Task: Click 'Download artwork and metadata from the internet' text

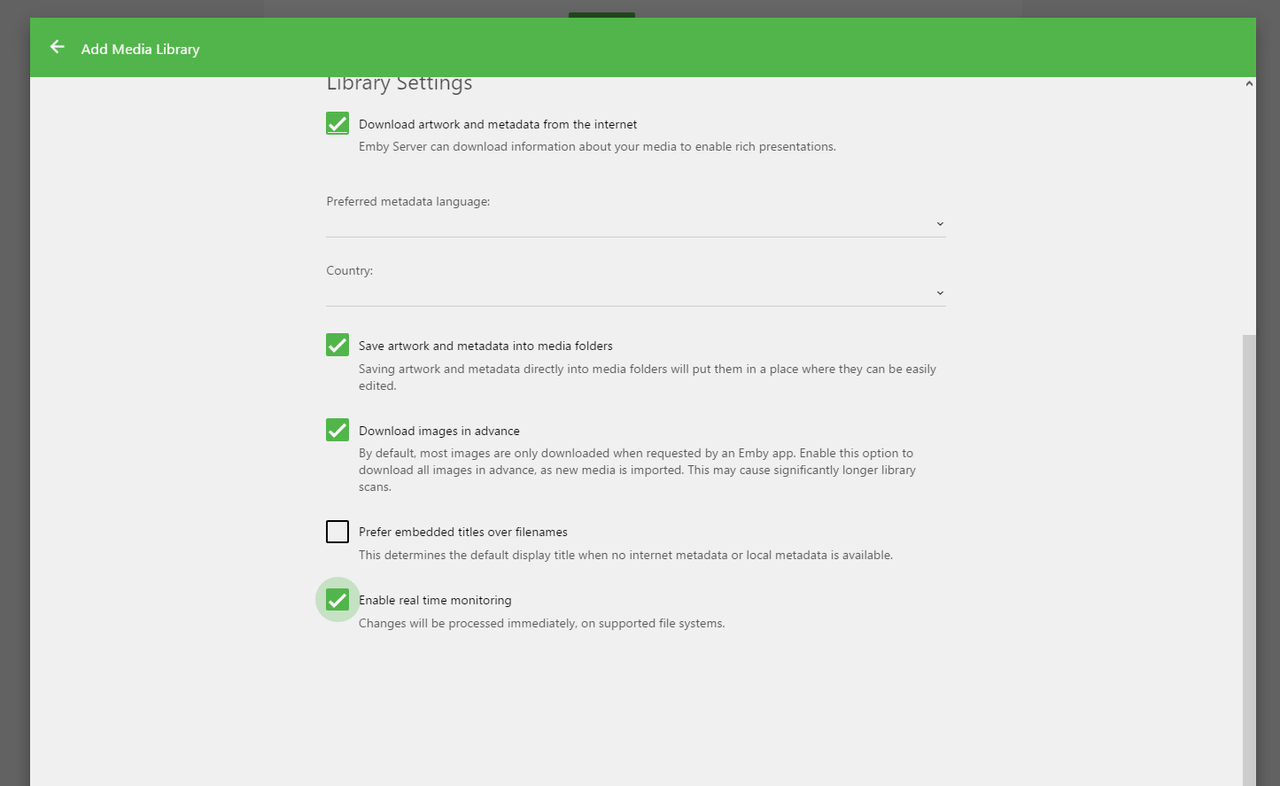Action: tap(498, 124)
